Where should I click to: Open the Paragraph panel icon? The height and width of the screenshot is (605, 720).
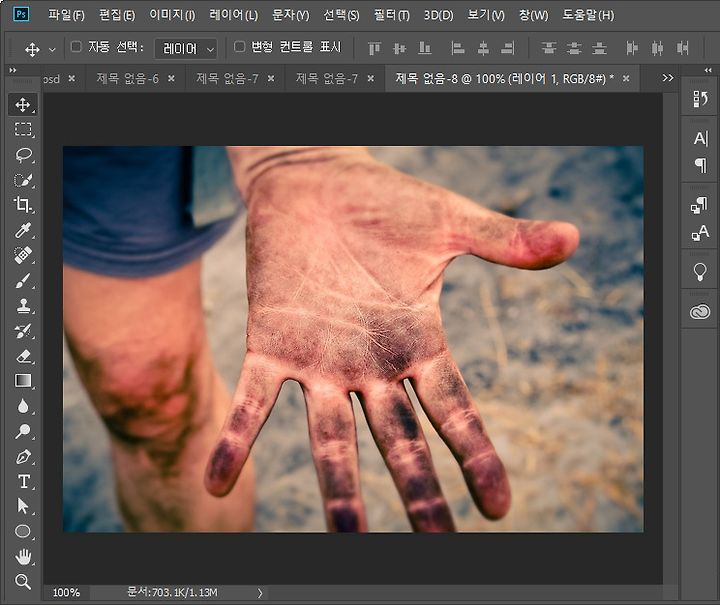701,165
